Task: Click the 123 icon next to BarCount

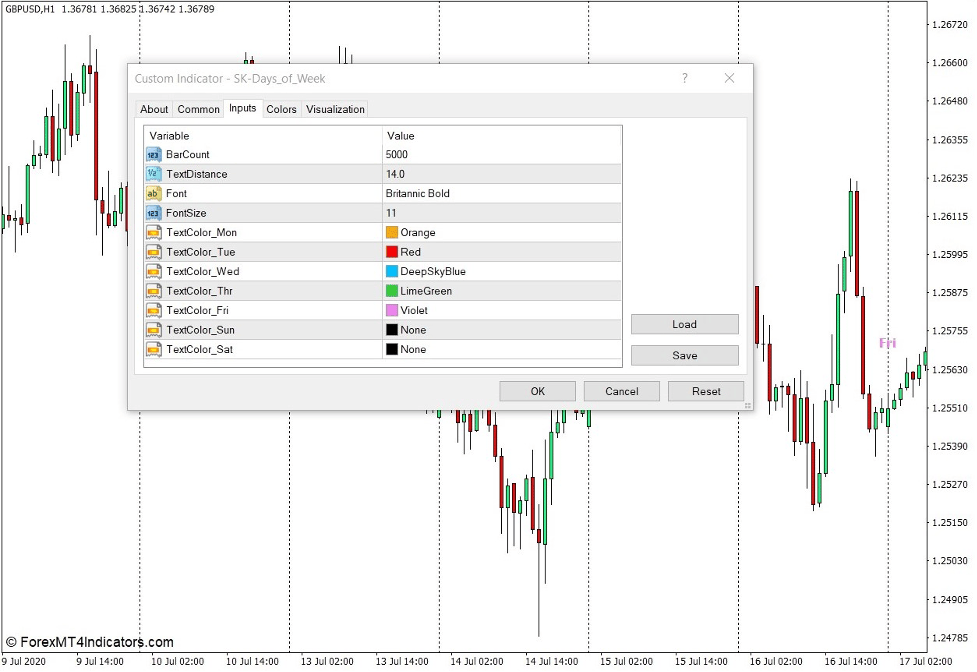Action: click(153, 155)
